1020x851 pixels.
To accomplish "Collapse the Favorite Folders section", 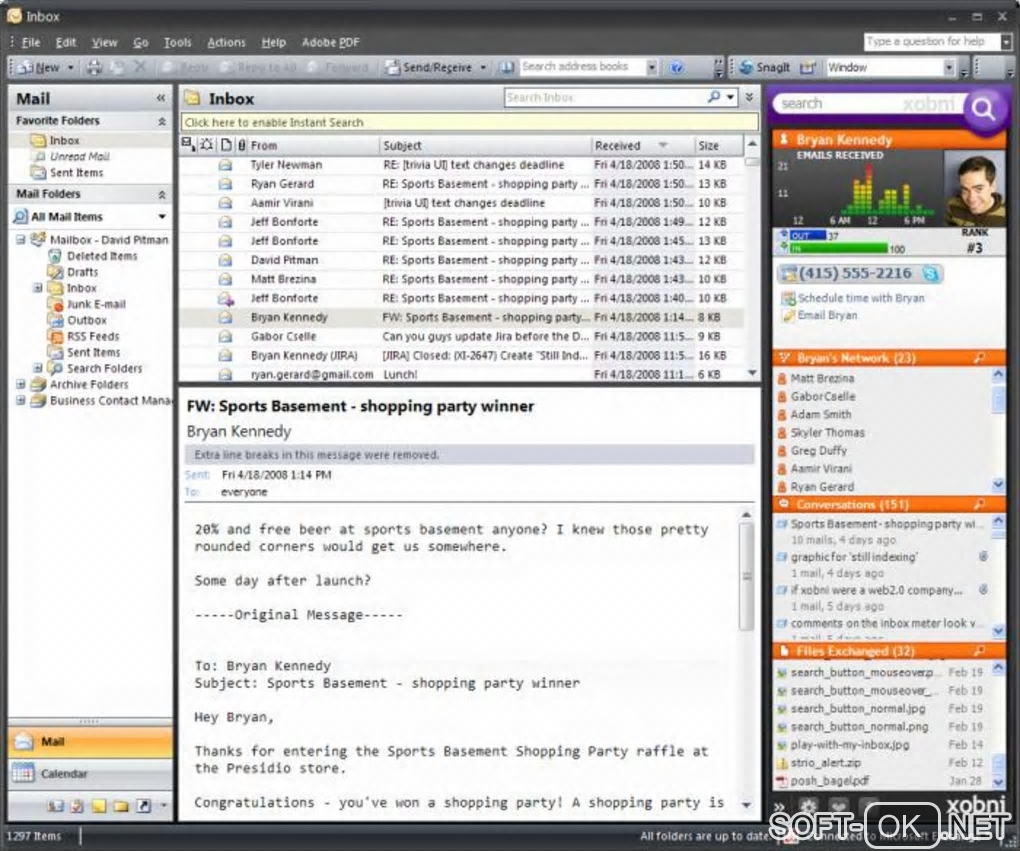I will [x=162, y=121].
